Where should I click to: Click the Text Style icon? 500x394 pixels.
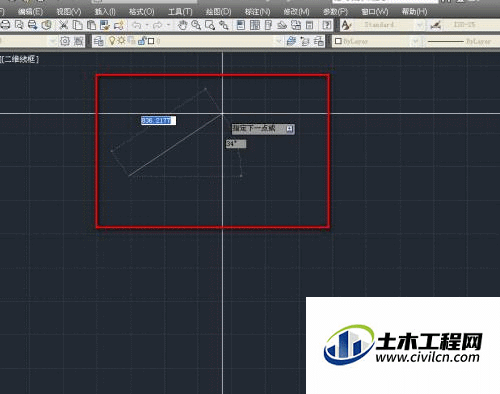(346, 25)
